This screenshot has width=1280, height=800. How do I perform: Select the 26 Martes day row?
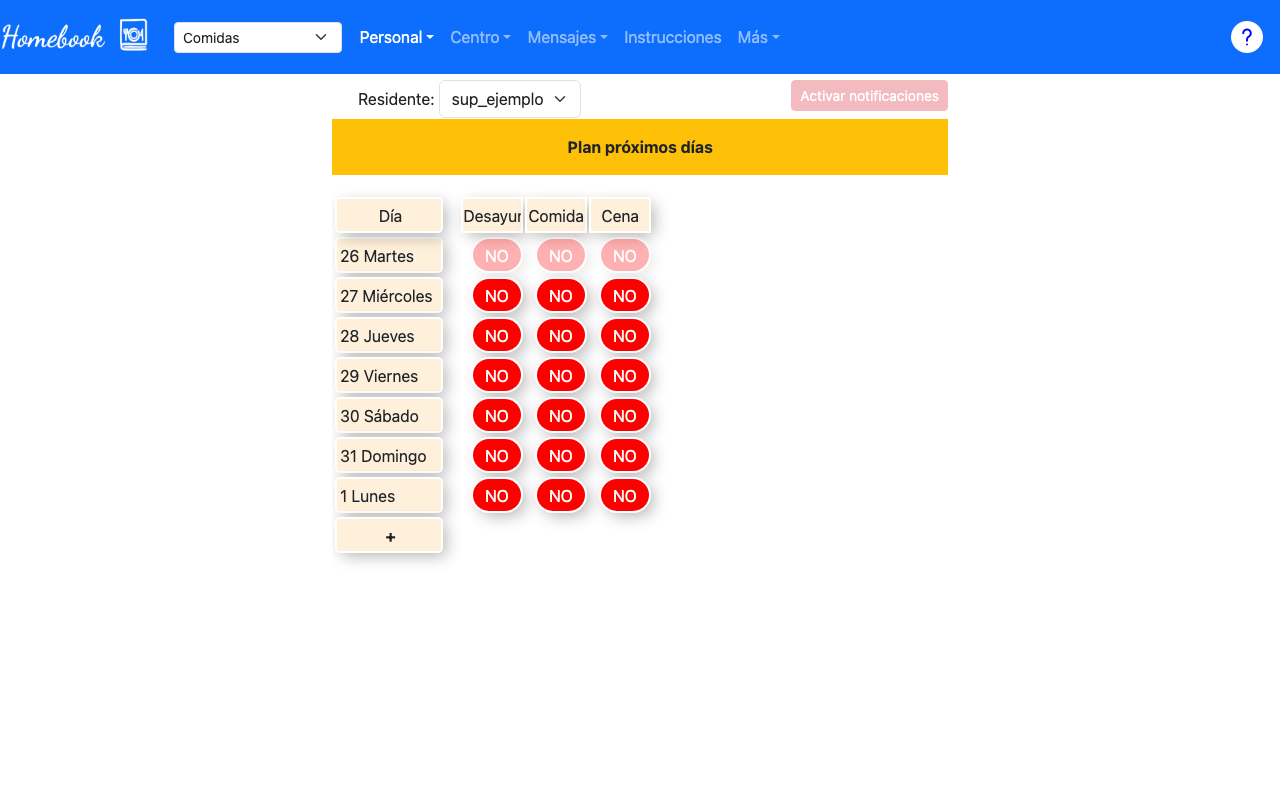(390, 256)
